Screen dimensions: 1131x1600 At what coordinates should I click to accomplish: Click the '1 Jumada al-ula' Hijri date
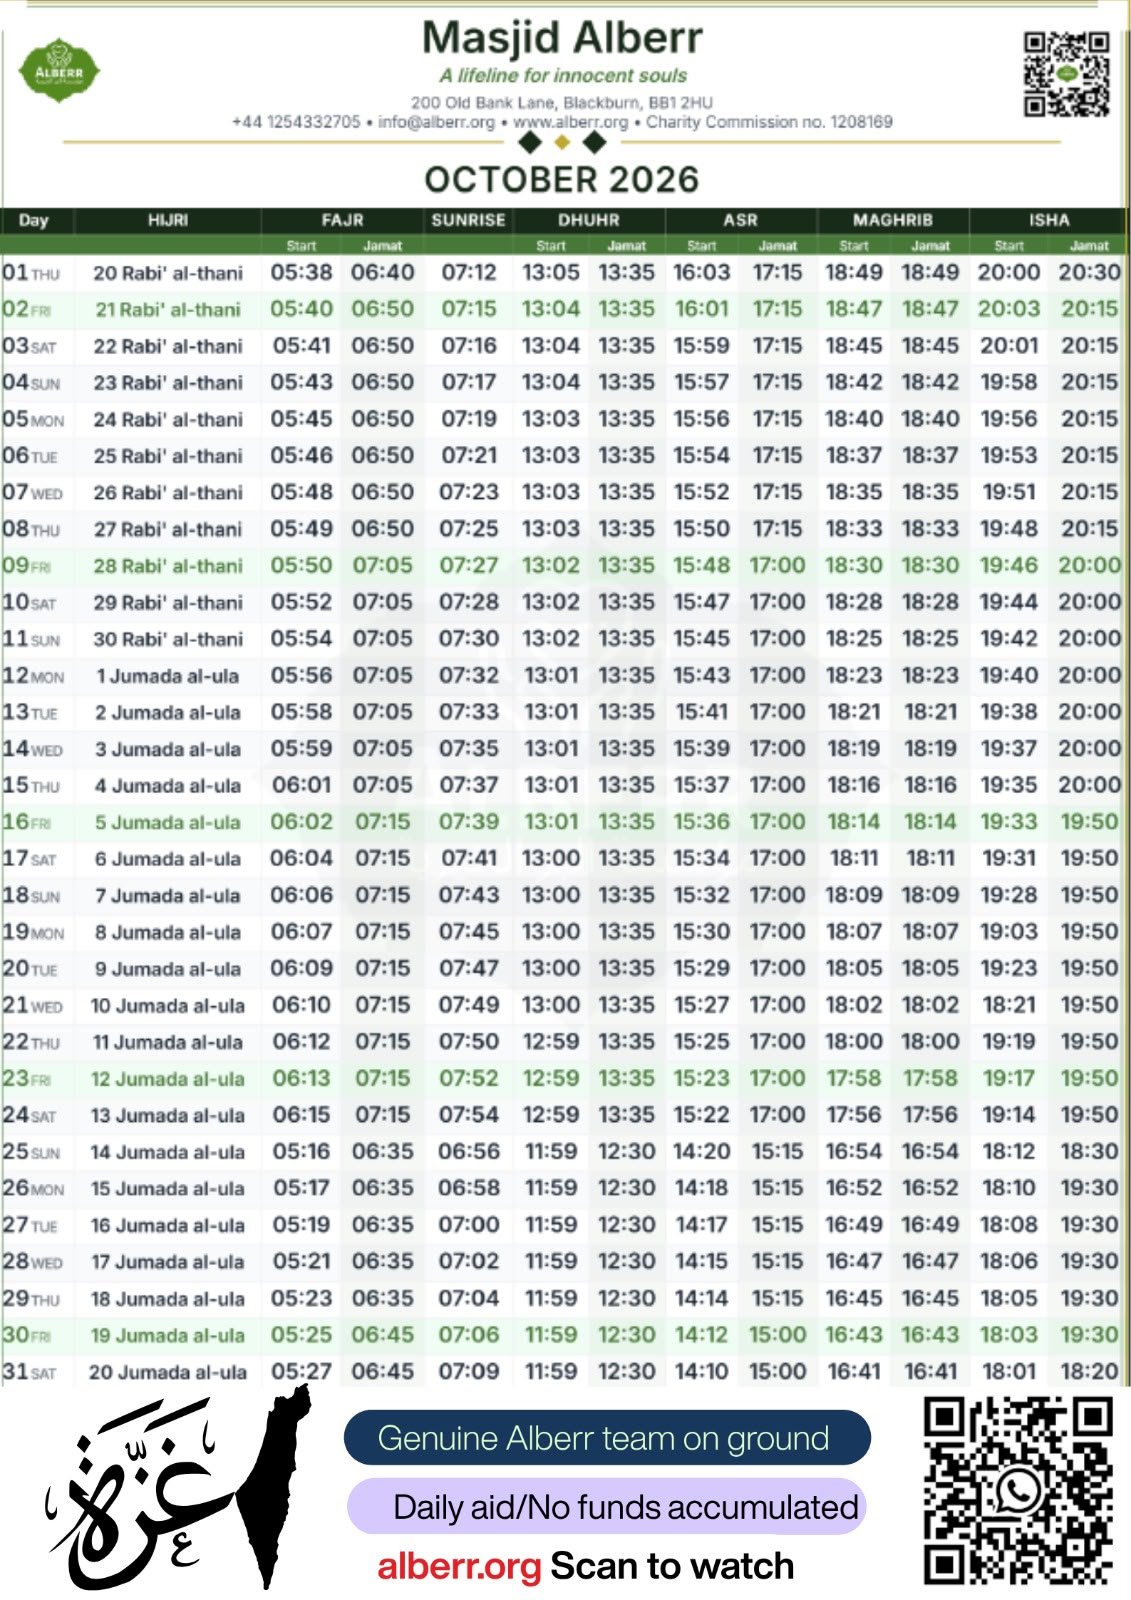(168, 676)
